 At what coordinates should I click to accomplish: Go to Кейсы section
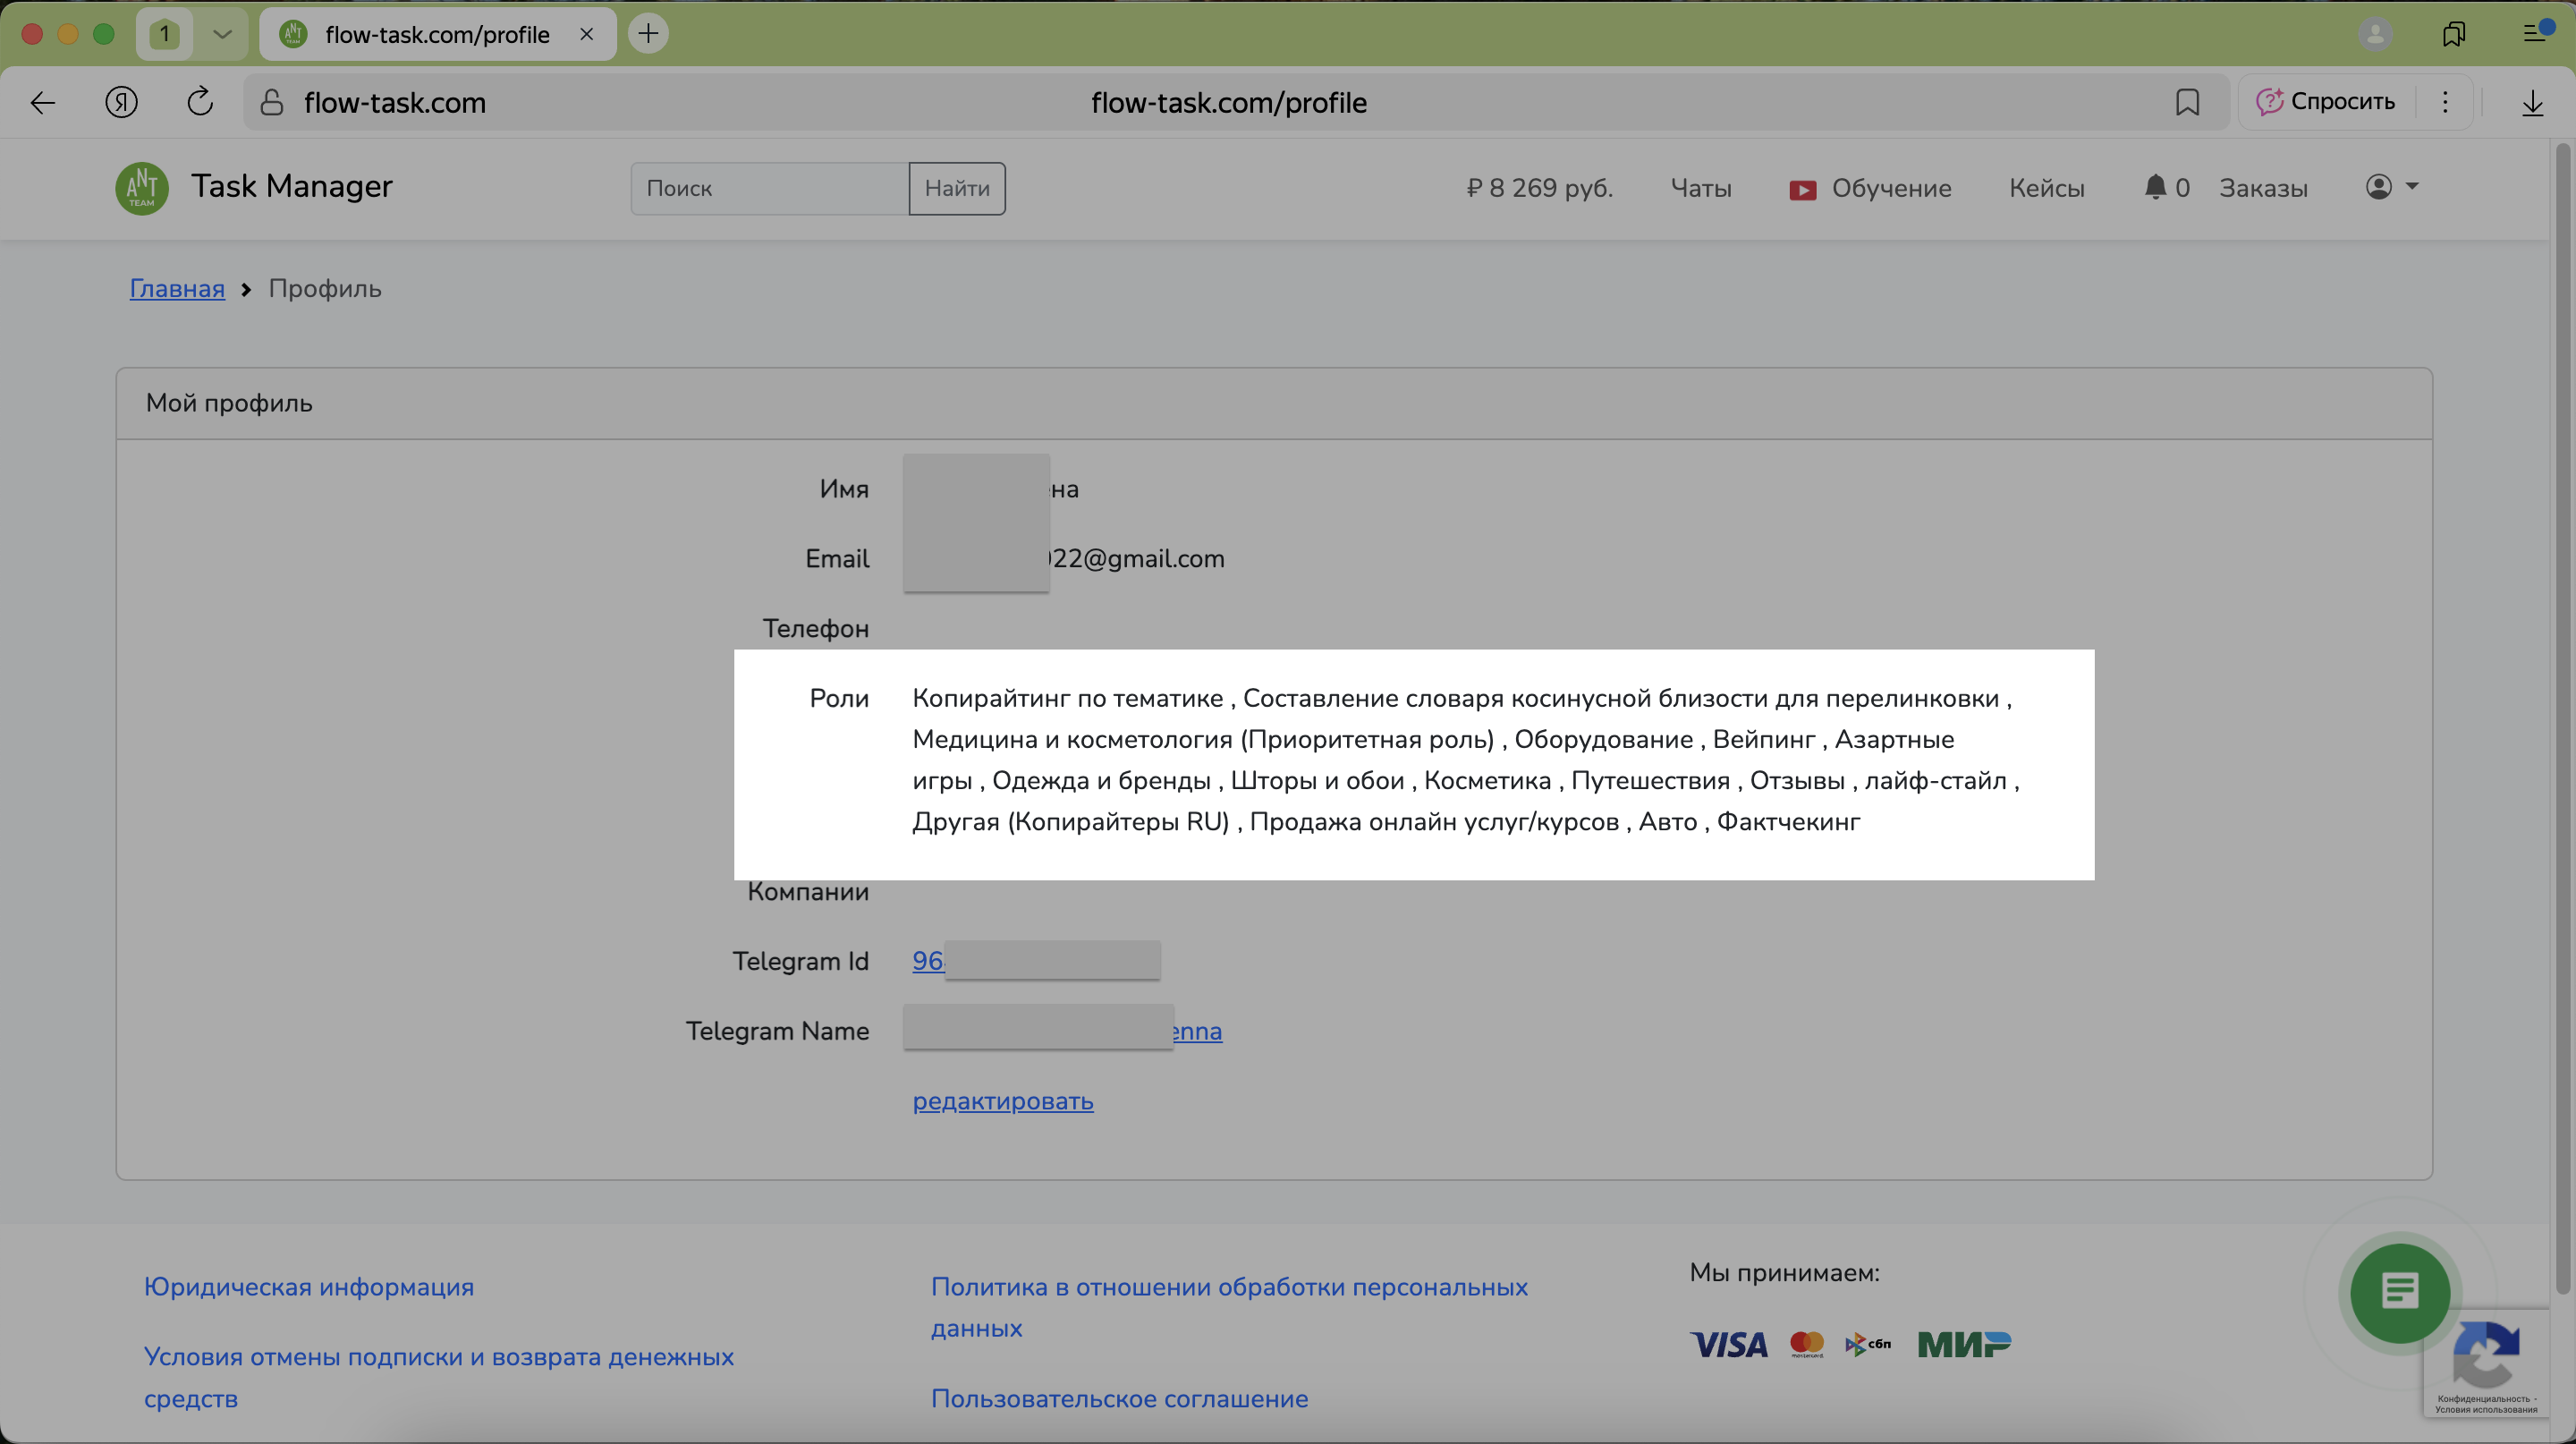click(x=2046, y=188)
